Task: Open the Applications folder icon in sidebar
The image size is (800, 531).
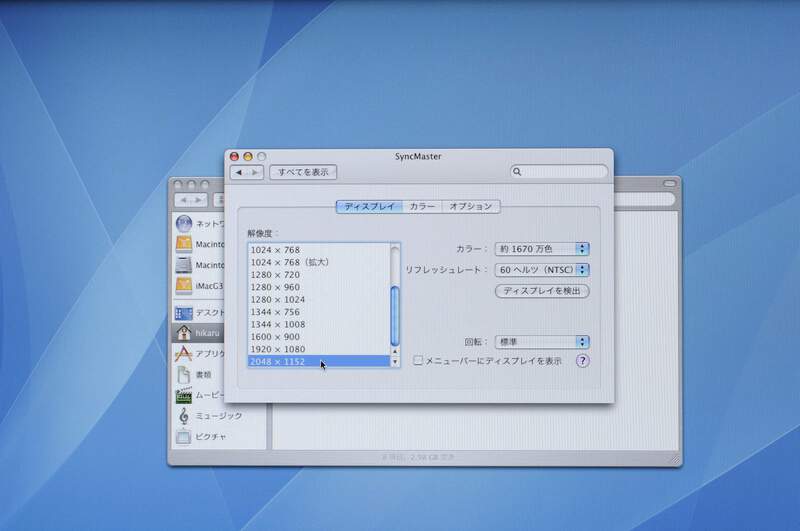Action: [x=183, y=354]
